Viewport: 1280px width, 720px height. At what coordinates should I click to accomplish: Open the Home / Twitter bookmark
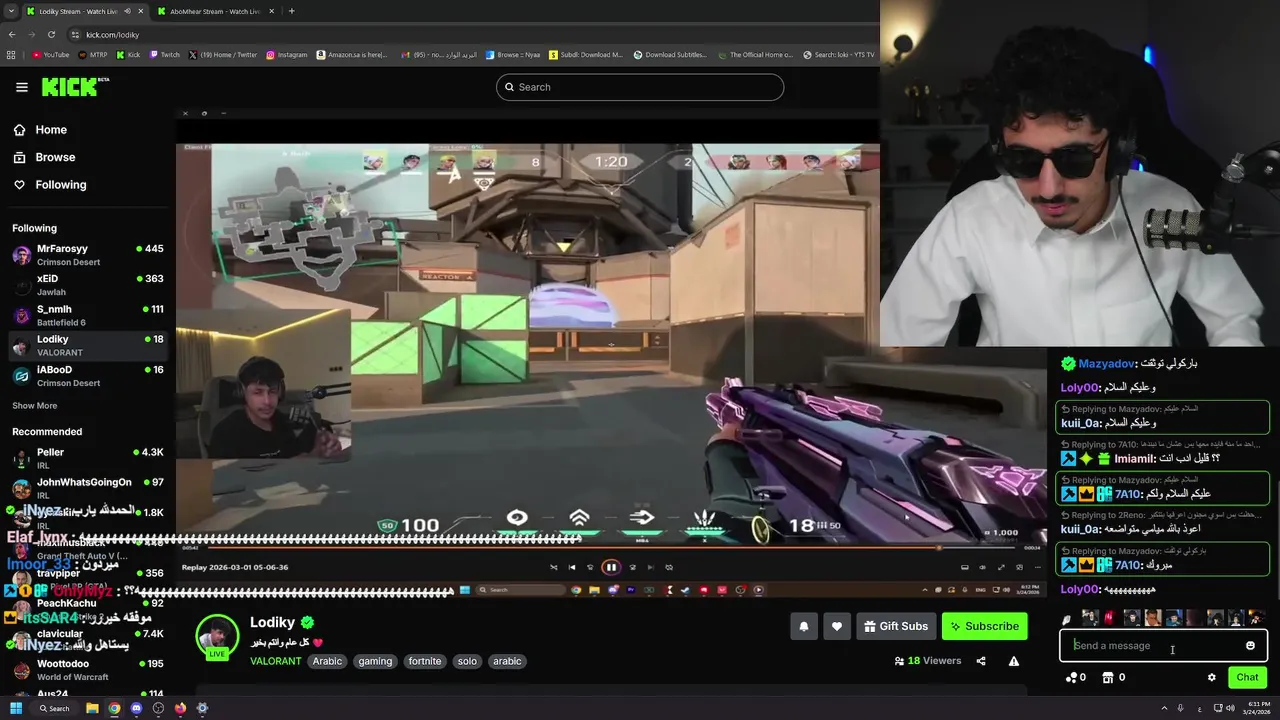click(x=222, y=55)
